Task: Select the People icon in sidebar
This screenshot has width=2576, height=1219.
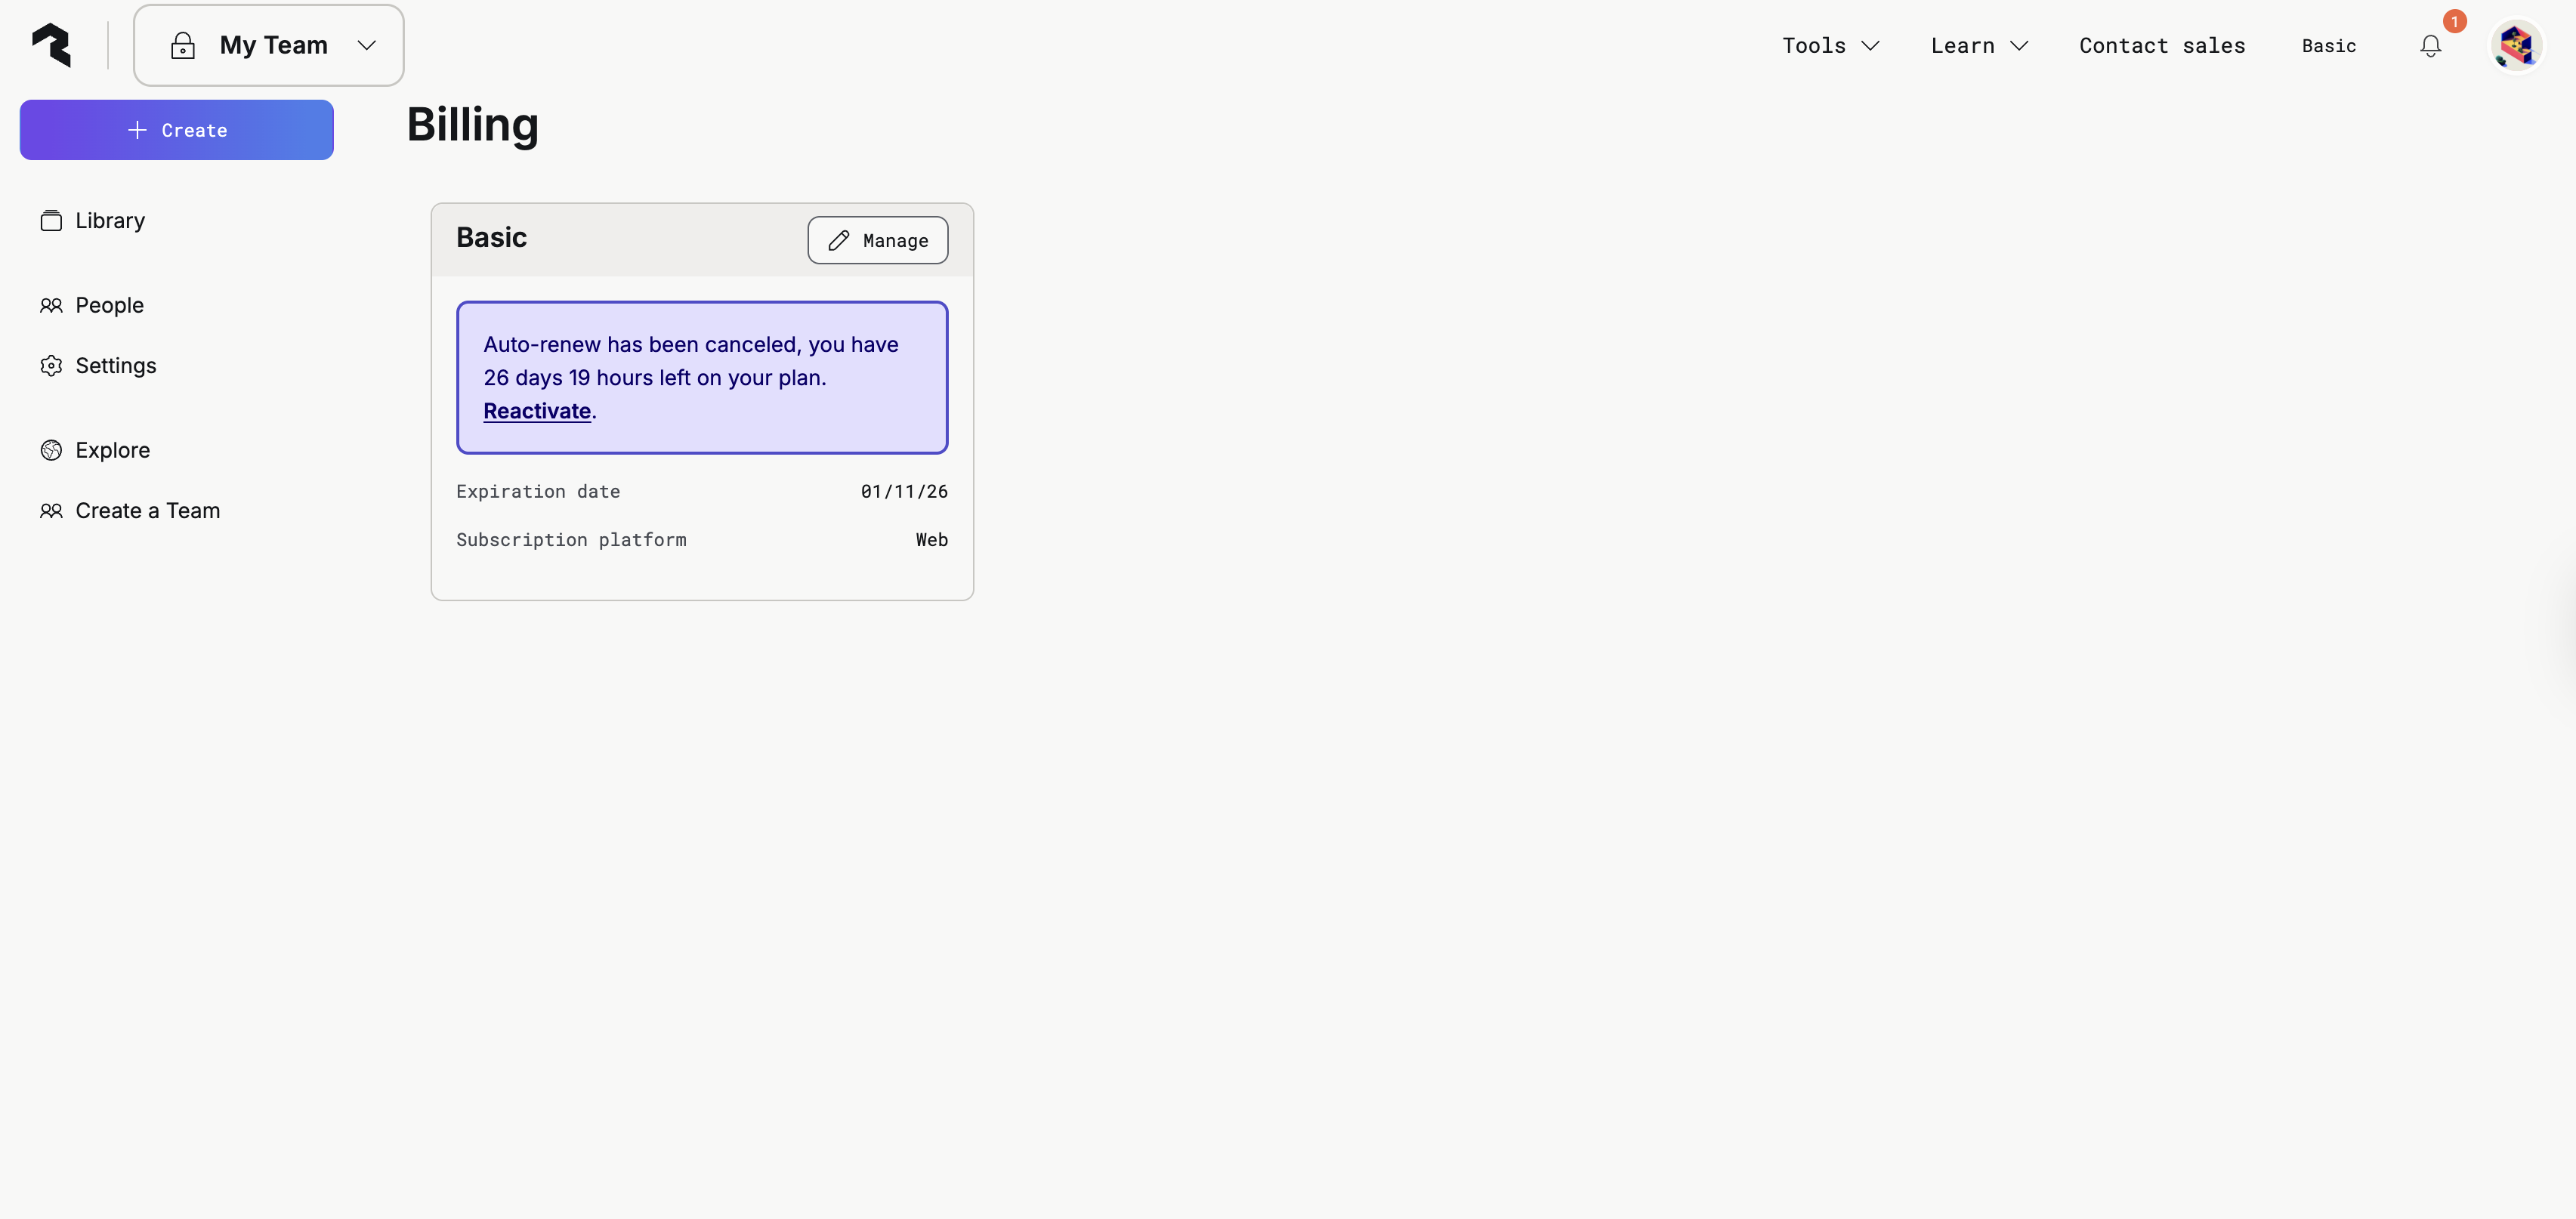Action: point(51,305)
